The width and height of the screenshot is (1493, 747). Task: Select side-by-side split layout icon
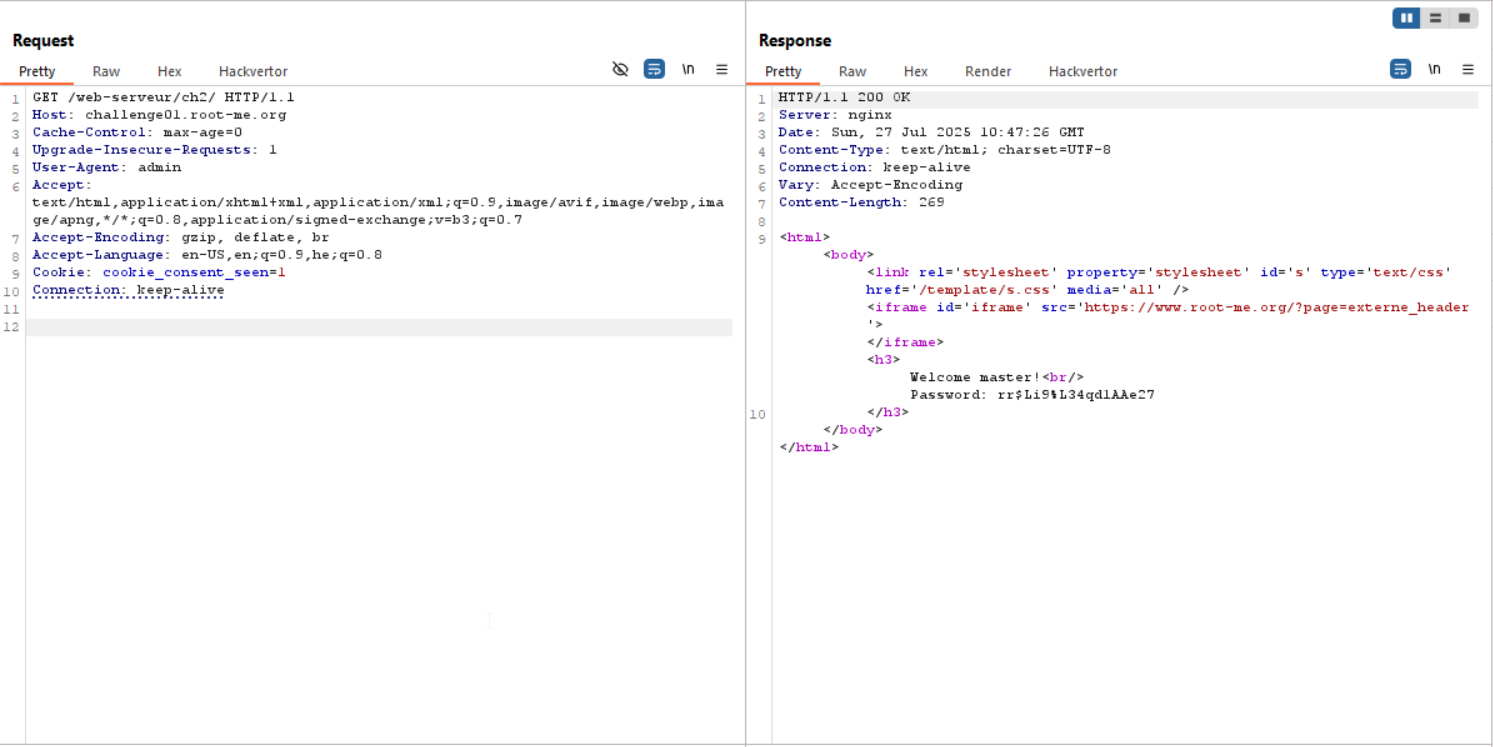click(x=1406, y=18)
